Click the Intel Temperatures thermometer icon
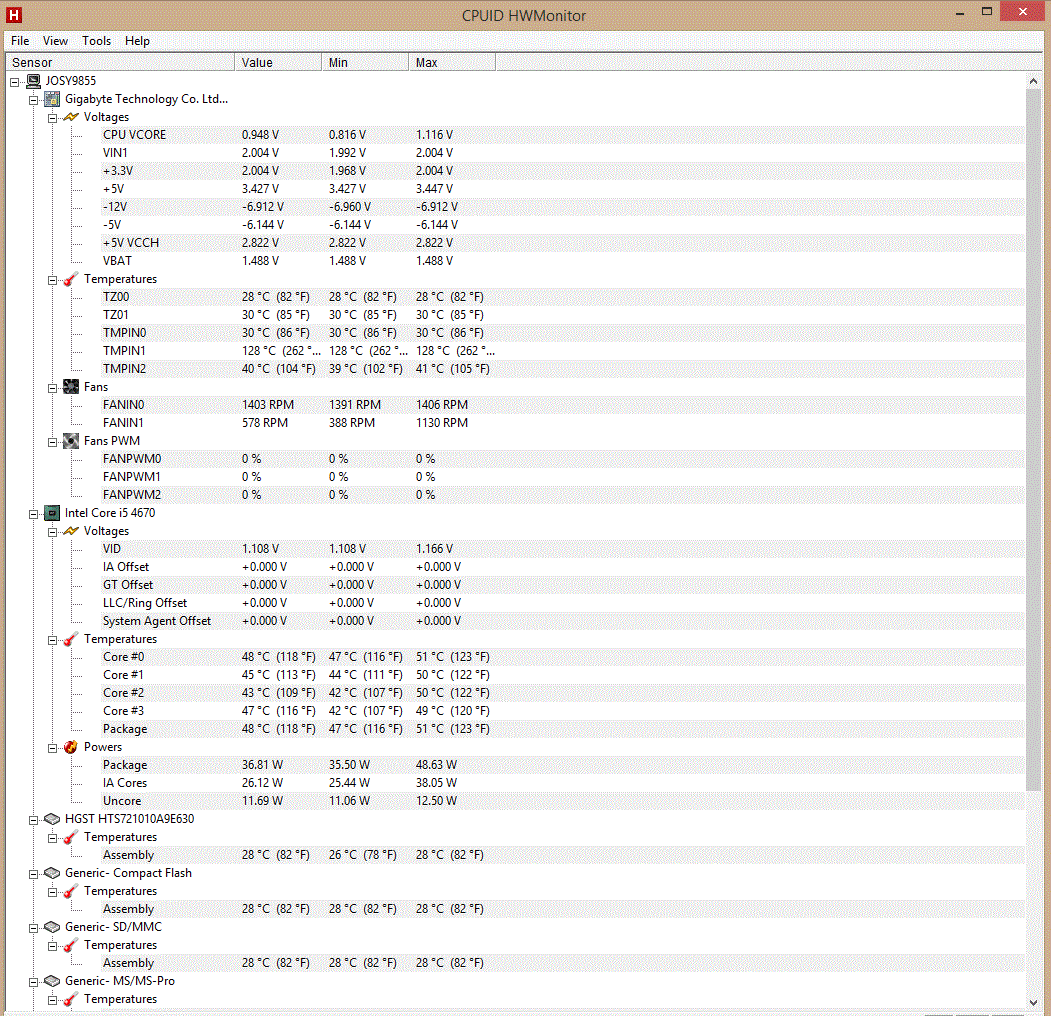Screen dimensions: 1051x1016 pyautogui.click(x=71, y=639)
